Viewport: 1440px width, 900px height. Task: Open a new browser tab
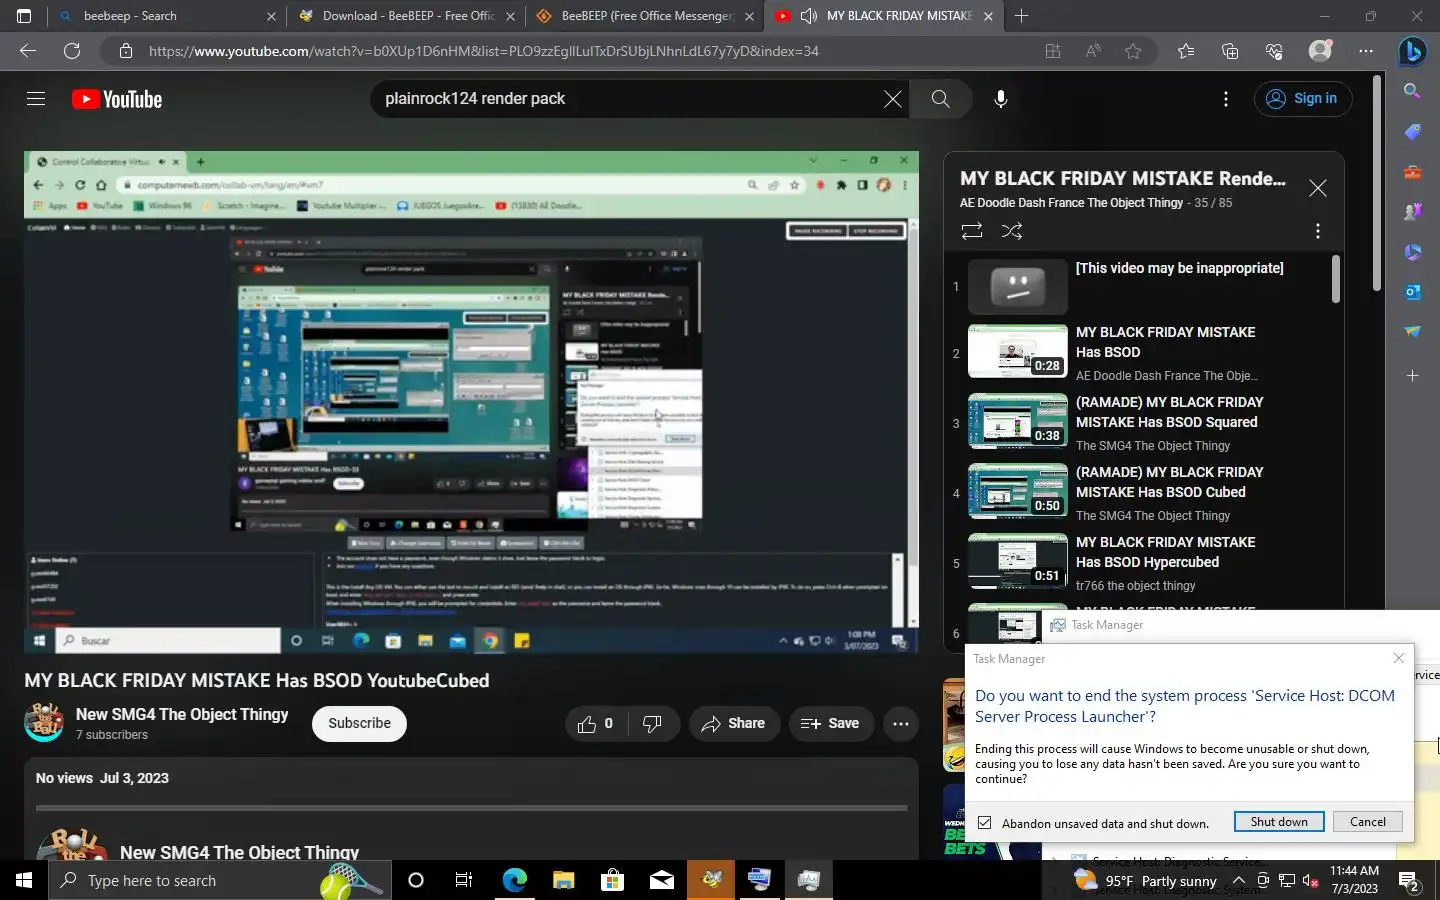(1021, 16)
